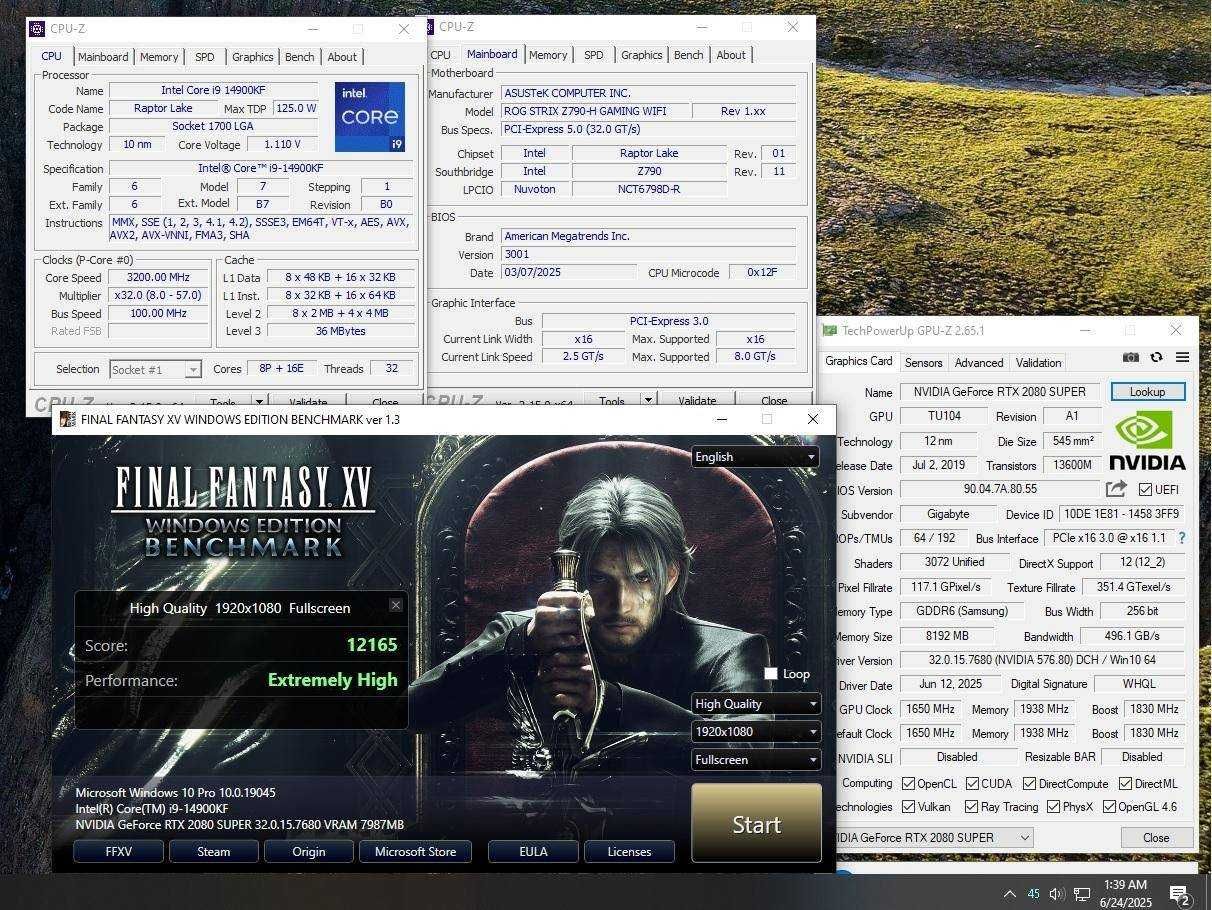Select the Graphics Card tab in GPU-Z
The image size is (1212, 910).
[x=858, y=361]
